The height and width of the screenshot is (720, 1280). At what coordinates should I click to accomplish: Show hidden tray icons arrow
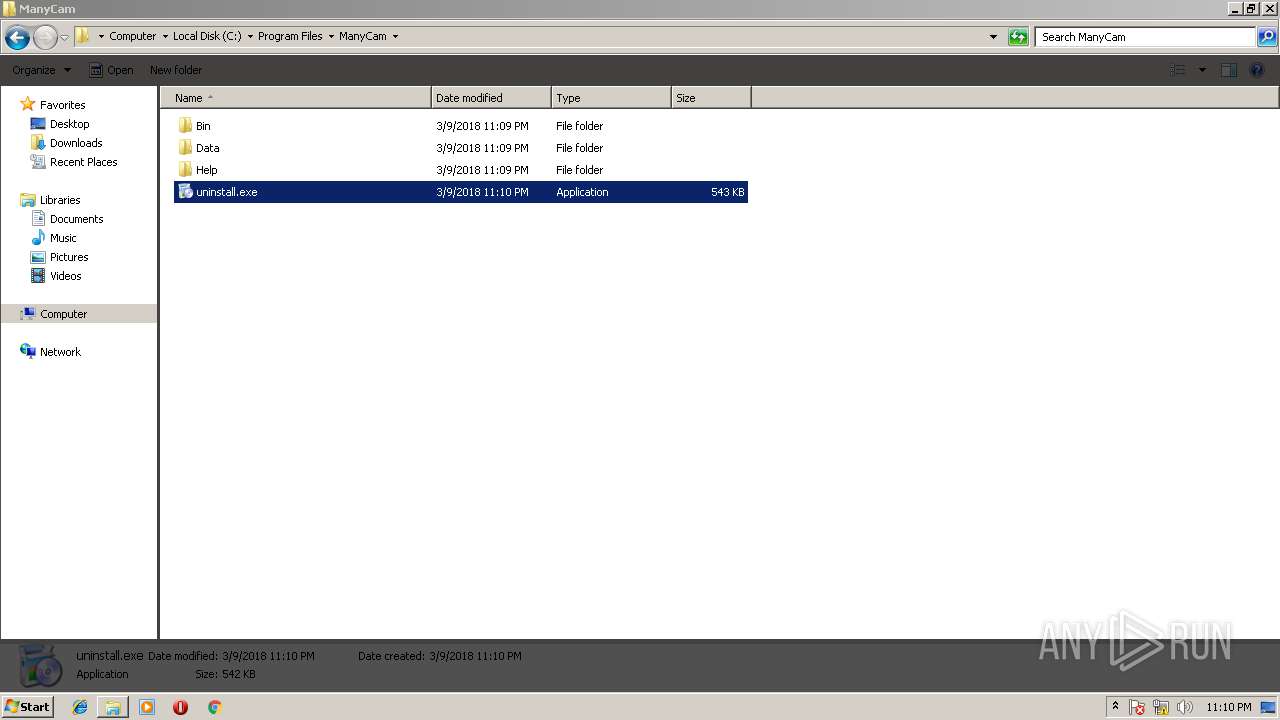click(x=1116, y=707)
